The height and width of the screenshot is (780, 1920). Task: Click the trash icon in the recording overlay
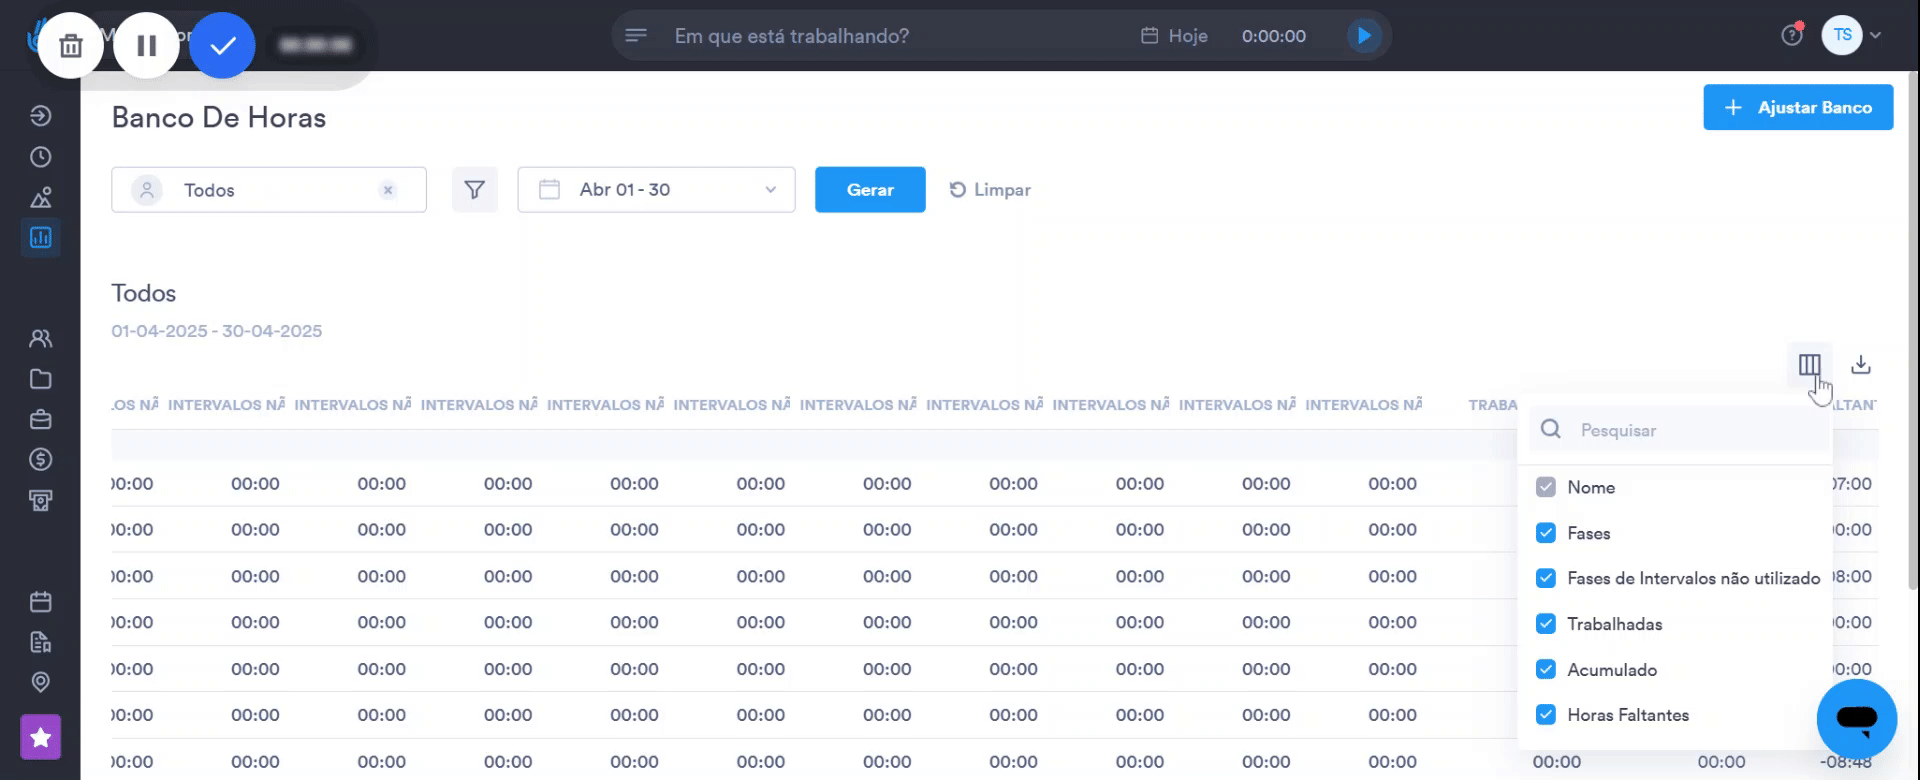[x=70, y=45]
